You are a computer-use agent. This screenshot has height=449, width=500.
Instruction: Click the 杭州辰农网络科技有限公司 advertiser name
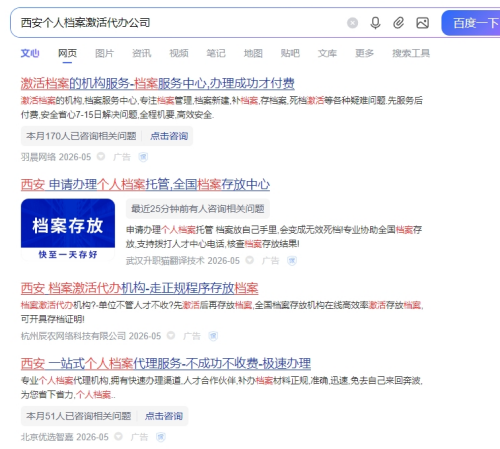point(73,336)
